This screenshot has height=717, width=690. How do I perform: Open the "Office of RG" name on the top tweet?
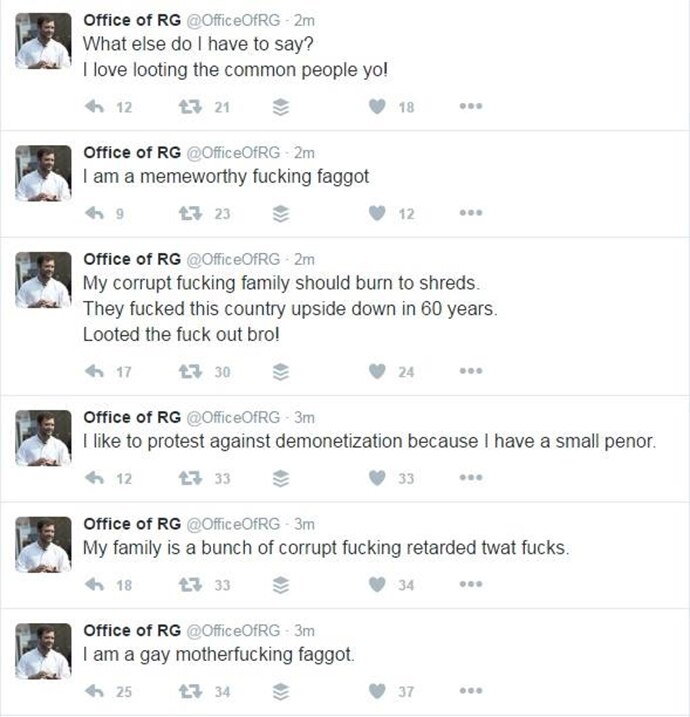pyautogui.click(x=132, y=19)
